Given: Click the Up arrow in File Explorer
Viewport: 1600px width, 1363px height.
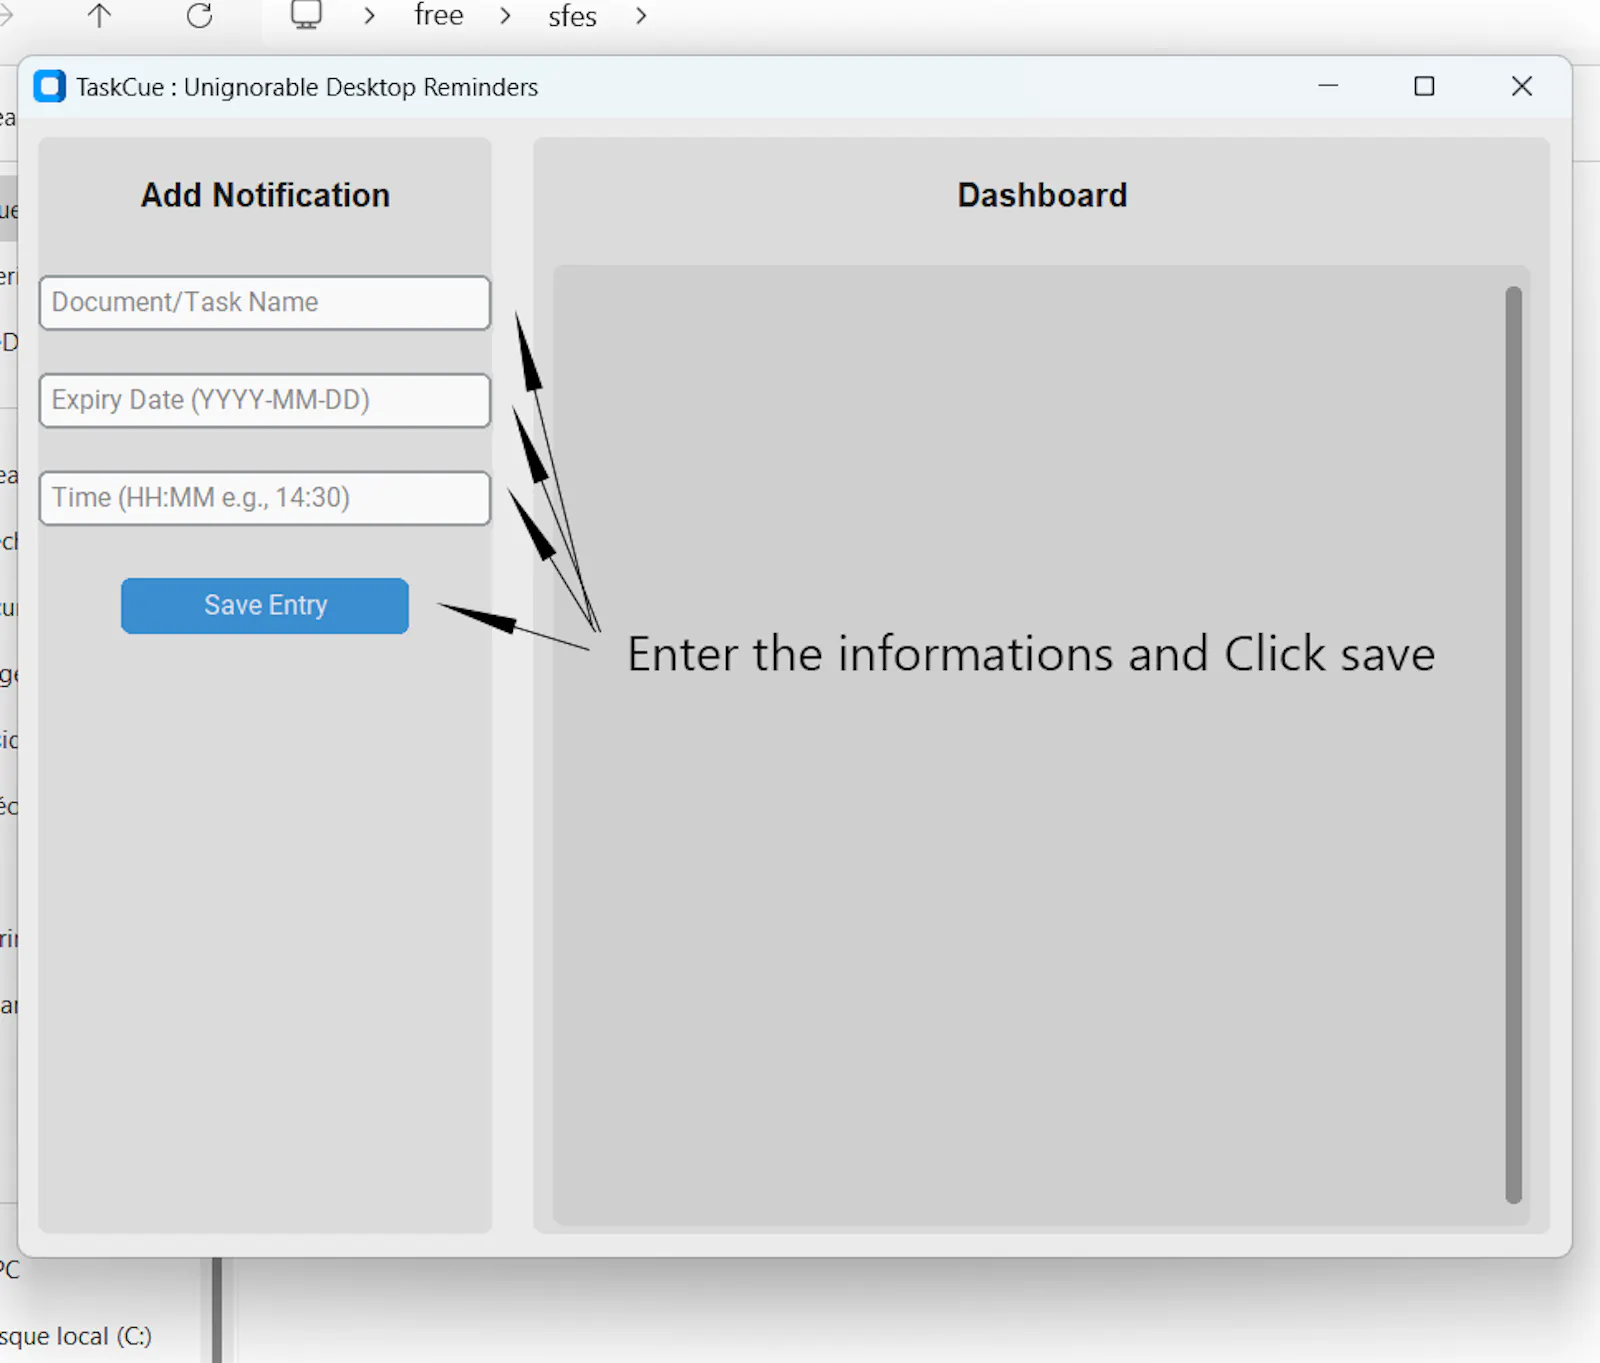Looking at the screenshot, I should point(99,15).
